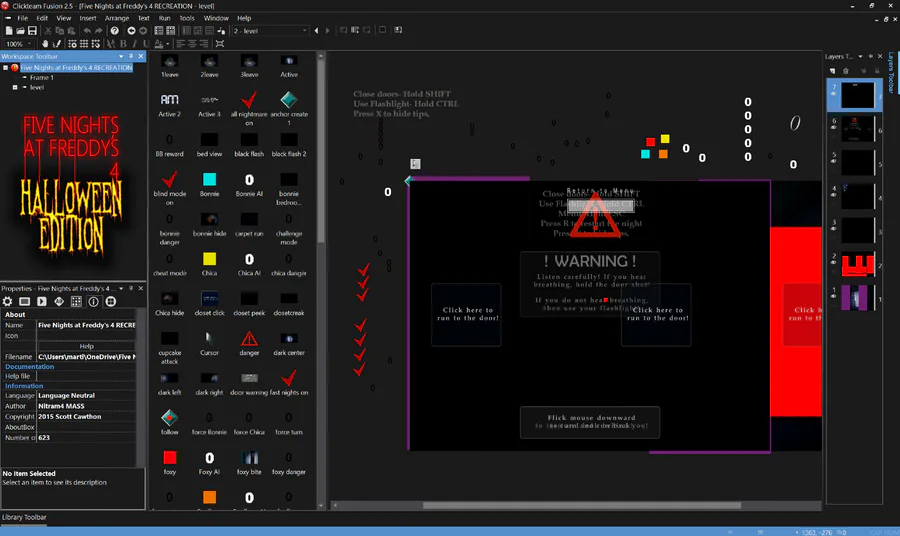
Task: Select the hand pan tool
Action: click(x=45, y=44)
